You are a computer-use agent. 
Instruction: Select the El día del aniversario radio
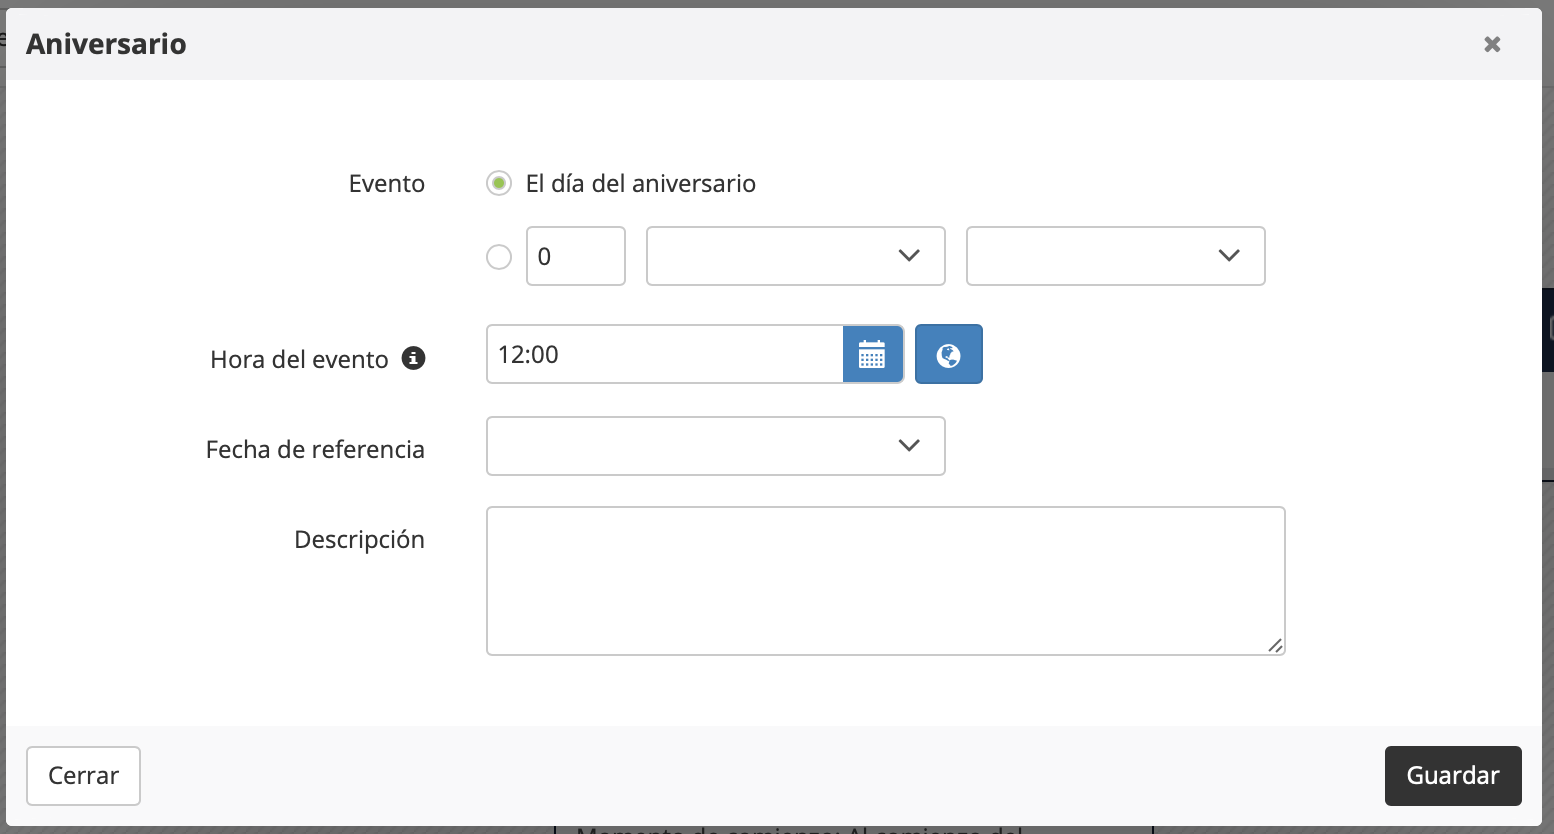click(499, 183)
